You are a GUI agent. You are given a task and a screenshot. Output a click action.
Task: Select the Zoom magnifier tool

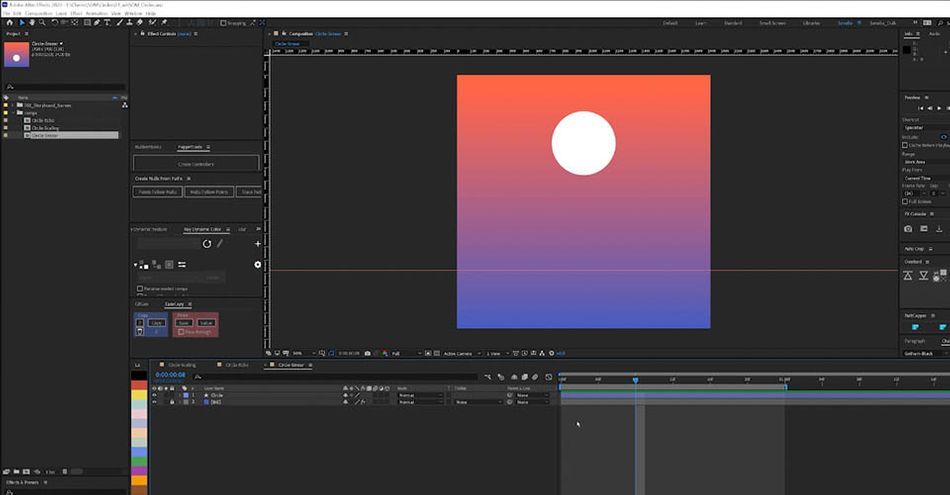(x=42, y=22)
